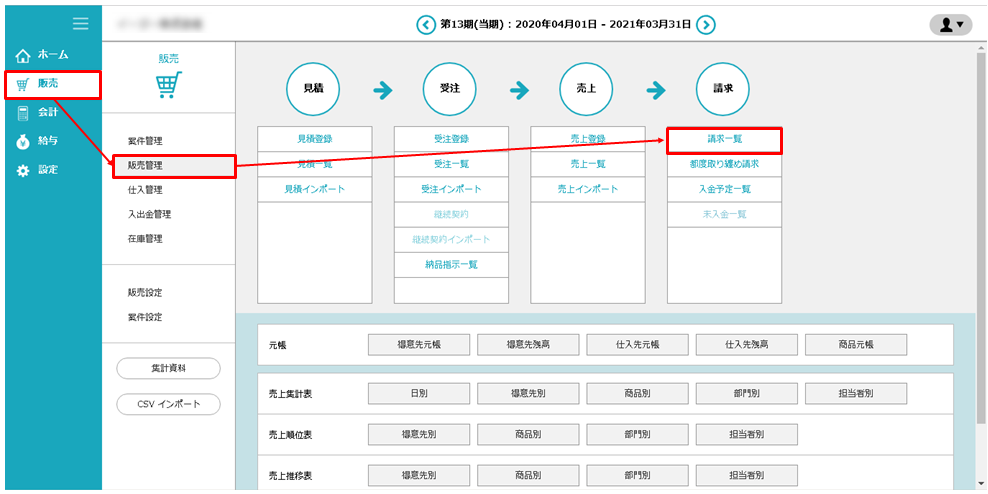Select the Accounting (会計) calculator icon
Viewport: 988px width, 494px height.
point(23,113)
